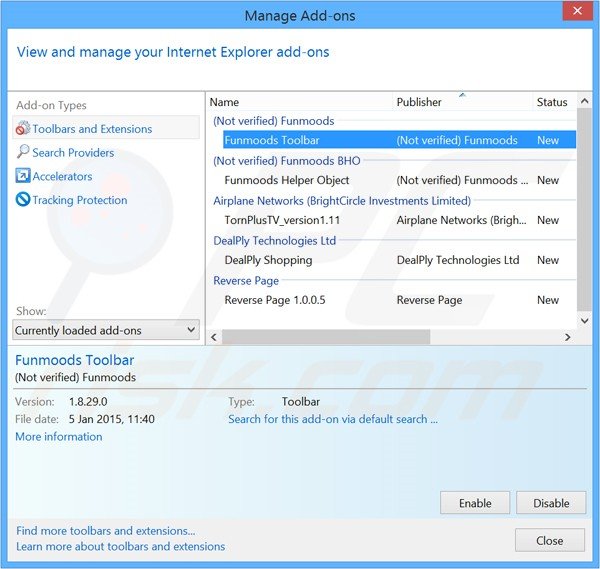Click the Accelerators arrow icon

23,176
